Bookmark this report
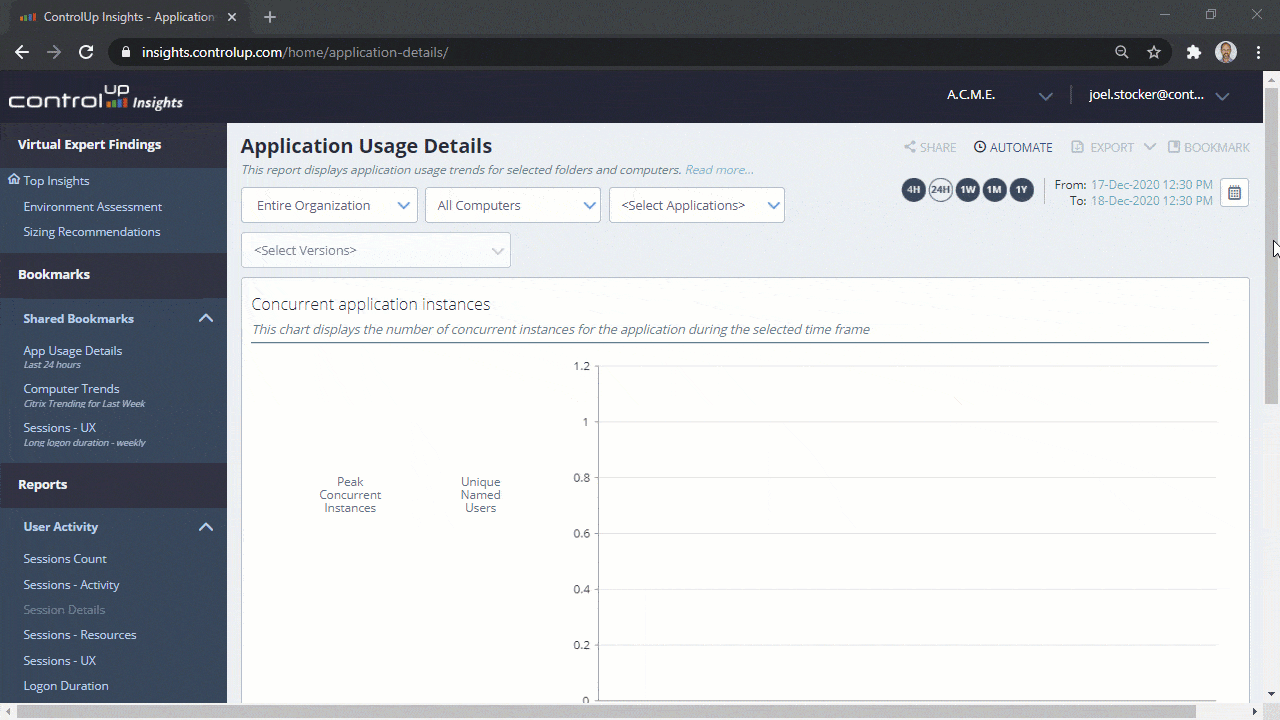1280x720 pixels. pyautogui.click(x=1209, y=147)
